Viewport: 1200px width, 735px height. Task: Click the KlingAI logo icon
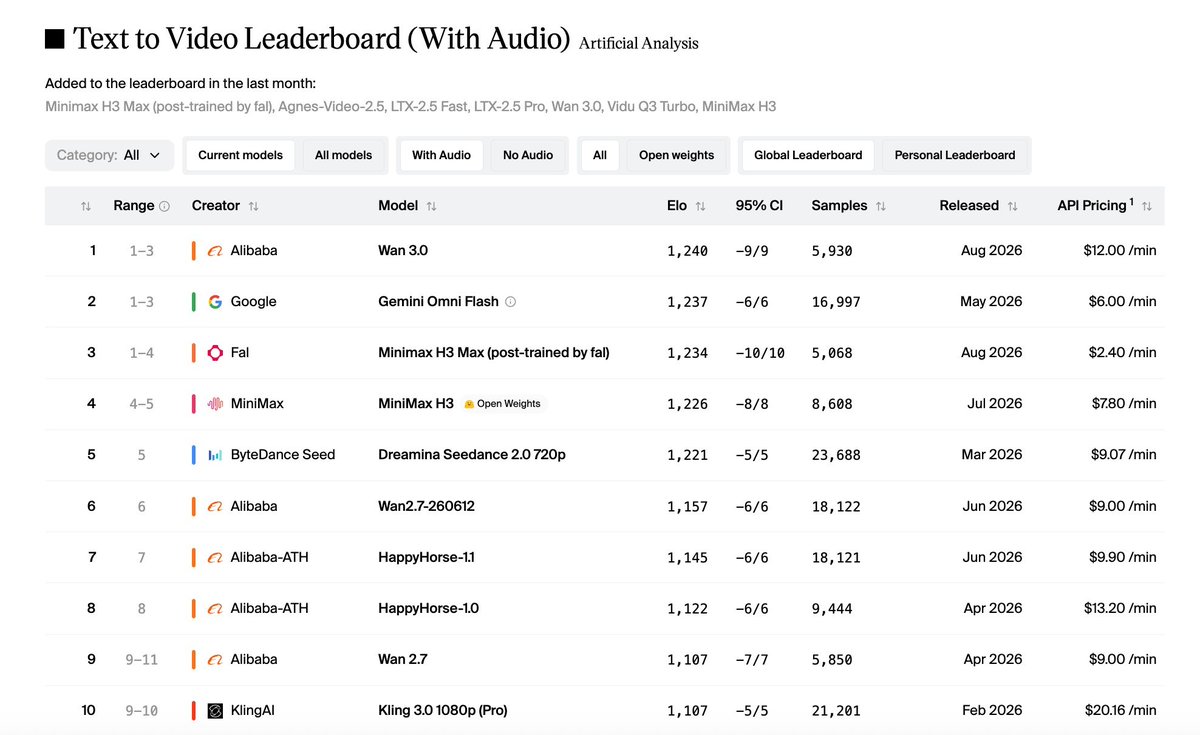coord(215,710)
